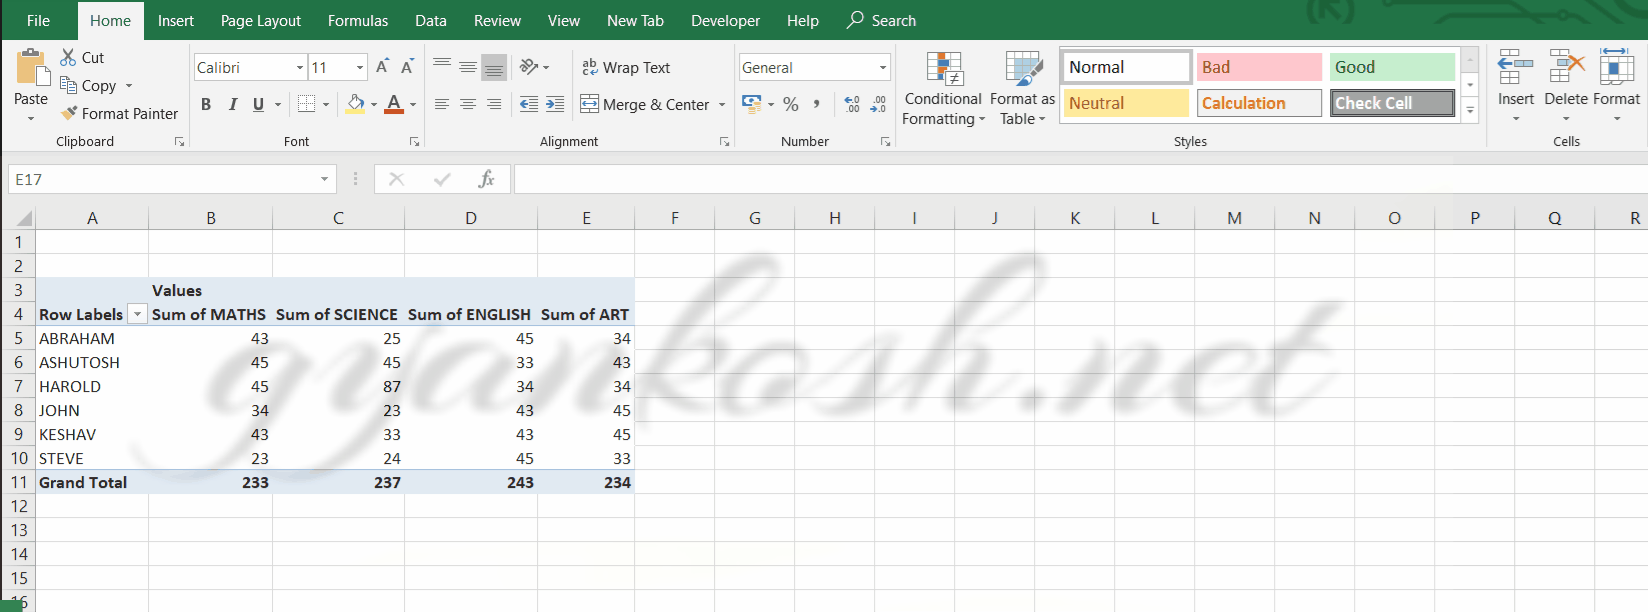Open the font name Calibri dropdown
The width and height of the screenshot is (1648, 612).
coord(300,67)
